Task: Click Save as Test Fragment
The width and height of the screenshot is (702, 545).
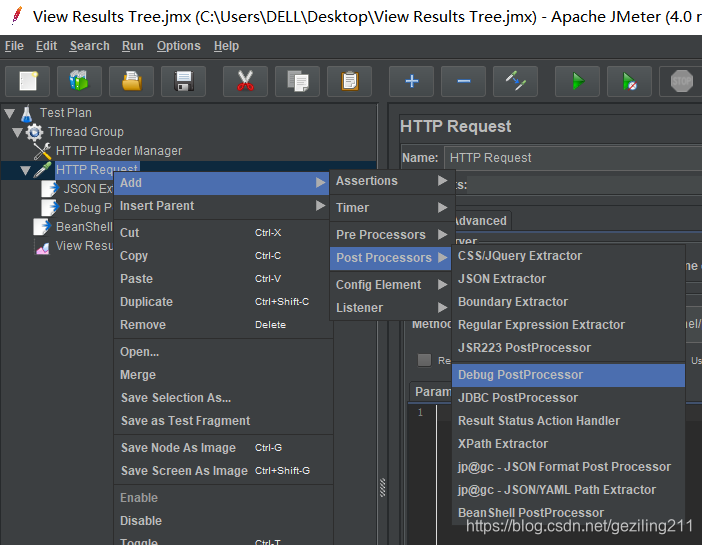Action: coord(223,421)
